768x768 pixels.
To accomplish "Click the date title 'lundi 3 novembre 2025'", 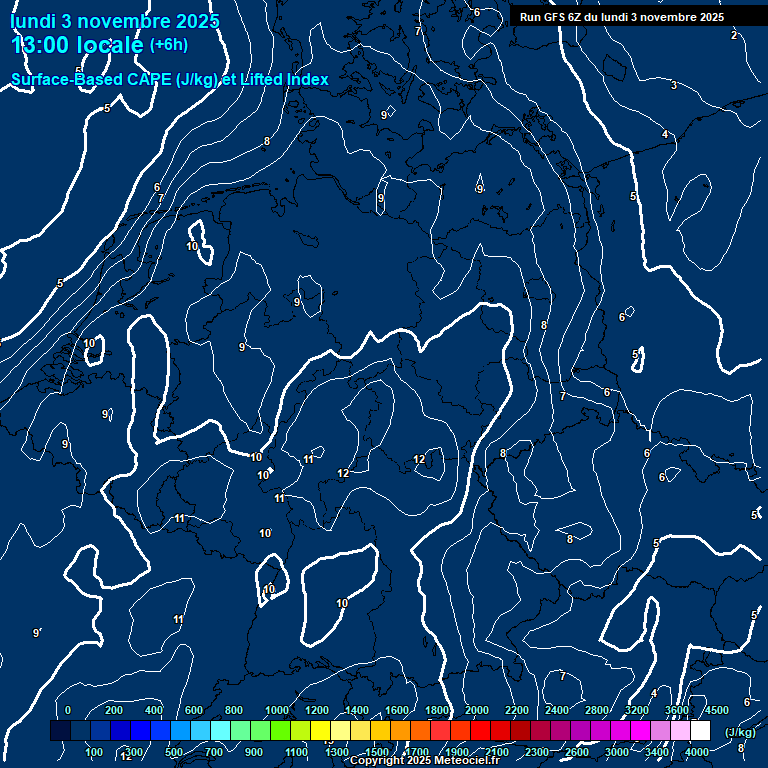I will 115,21.
